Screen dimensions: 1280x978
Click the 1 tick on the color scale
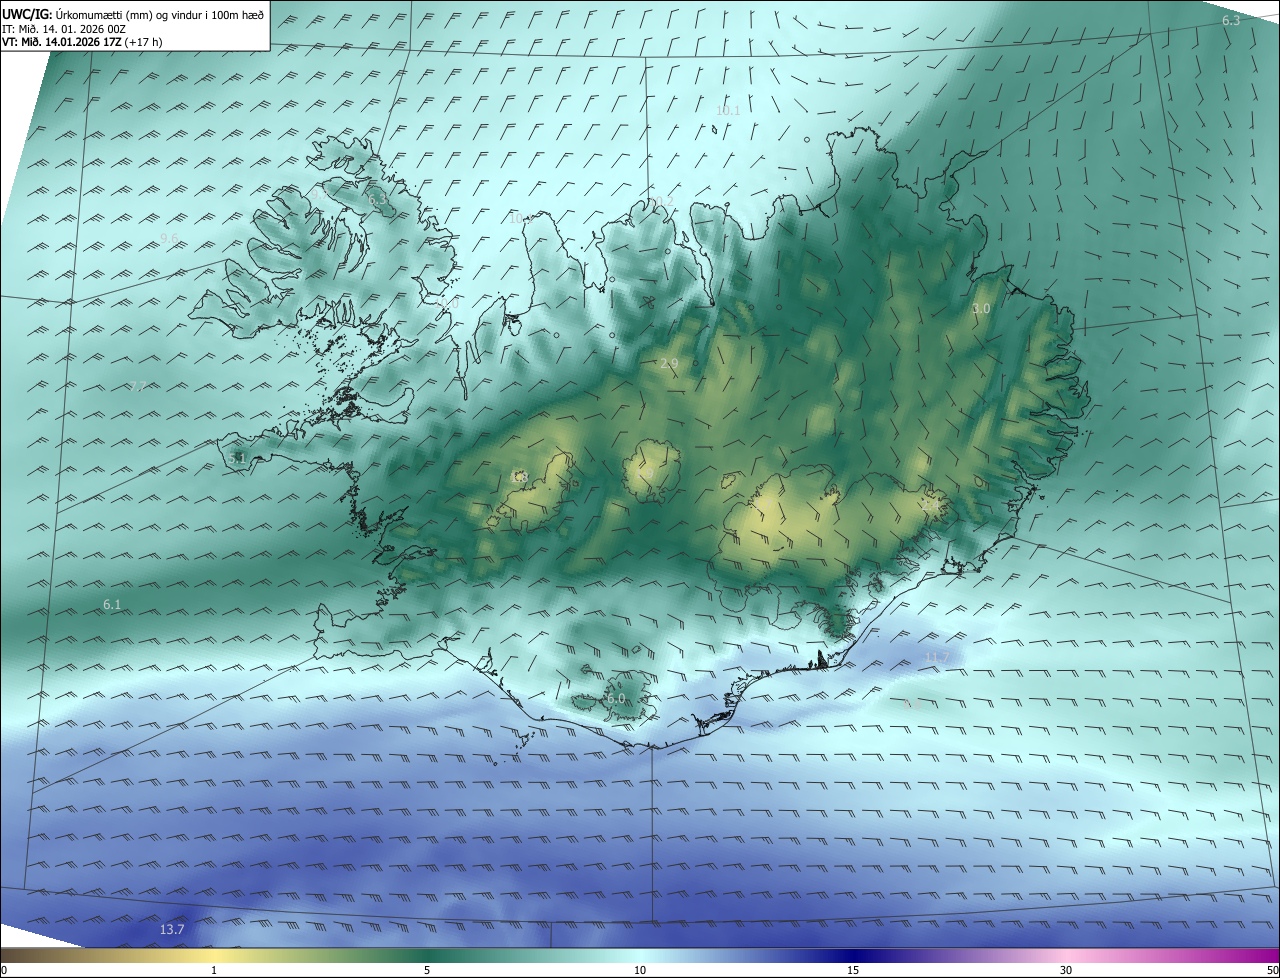pyautogui.click(x=214, y=971)
